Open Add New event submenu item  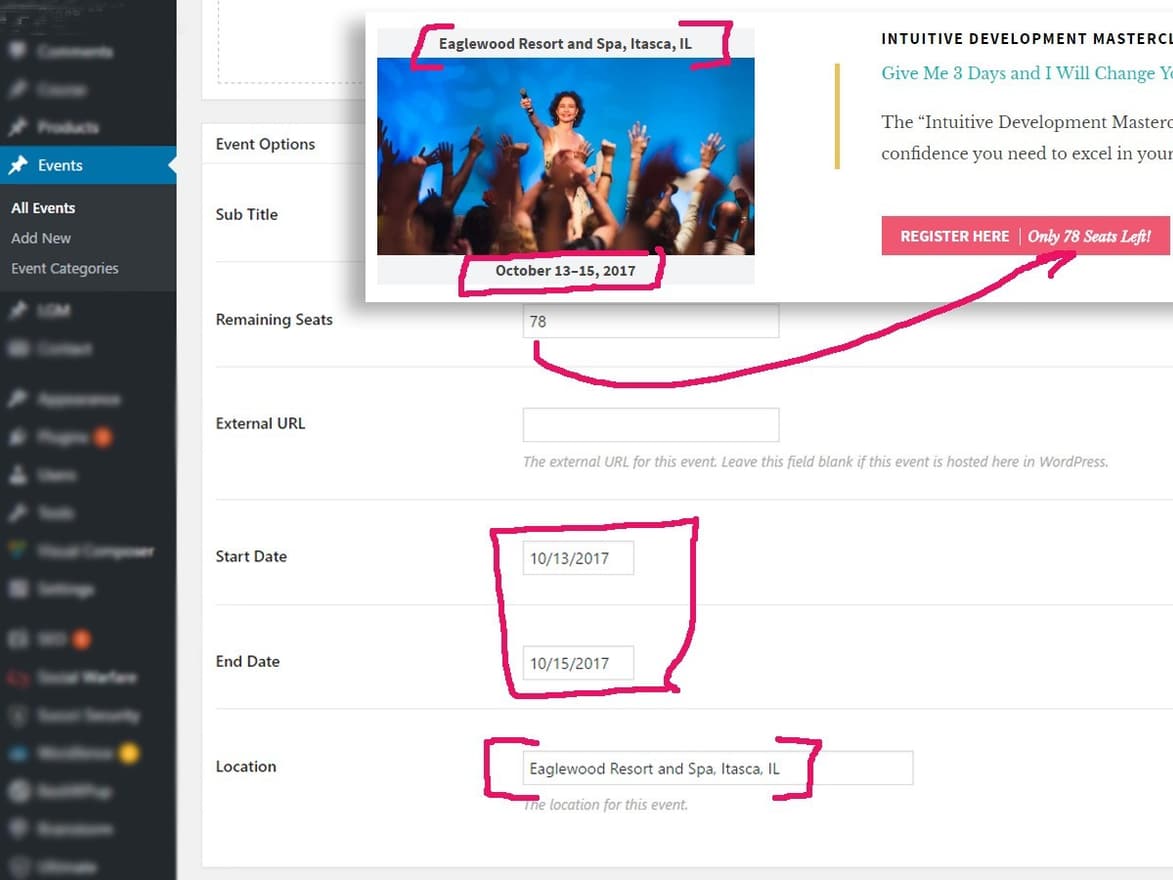[x=41, y=238]
